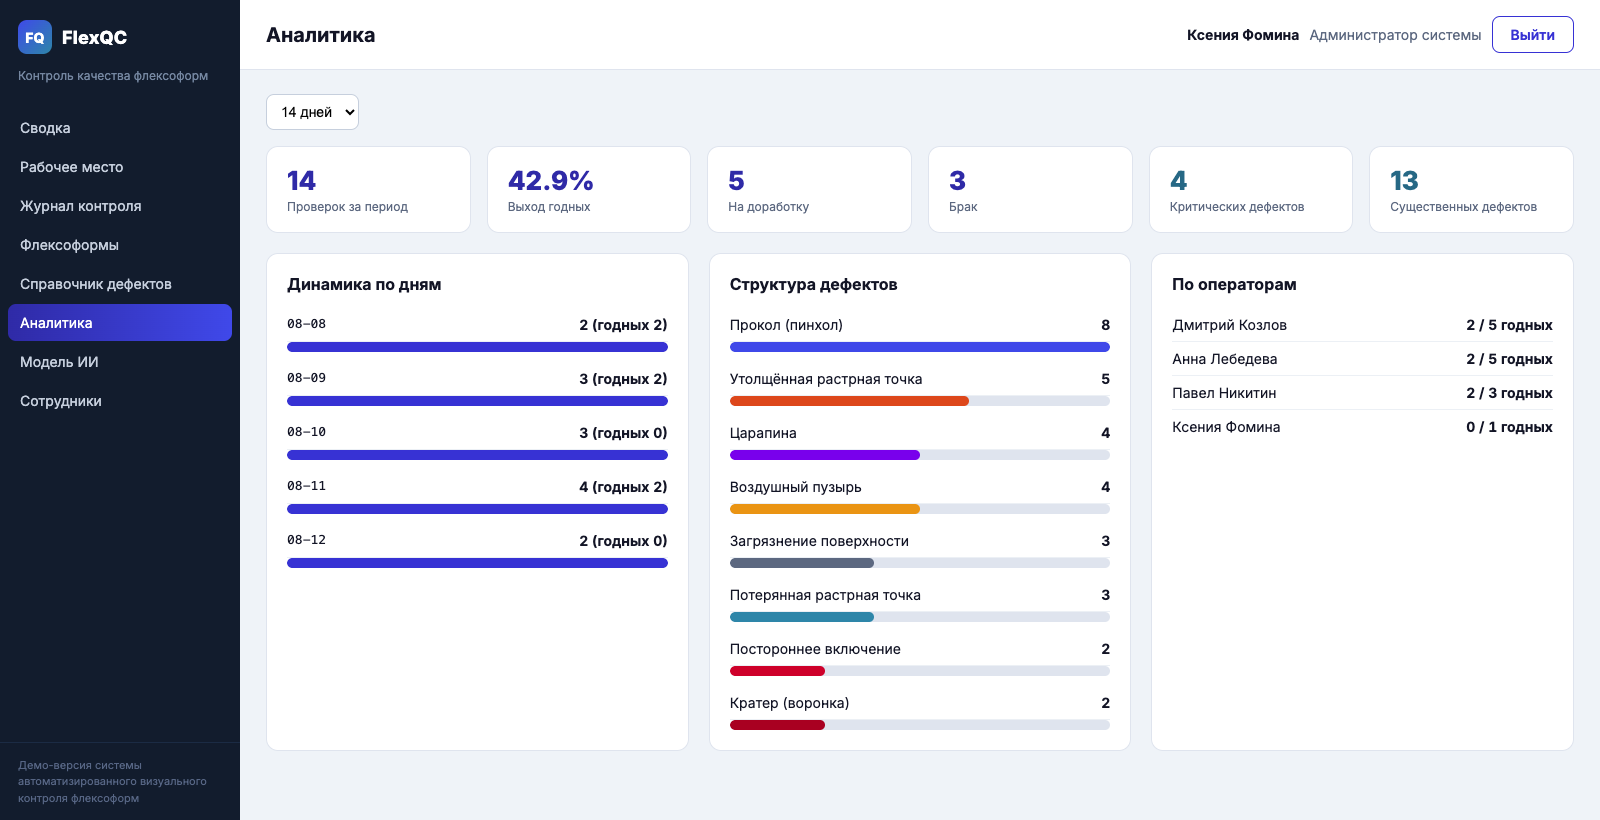Click the FlexQC logo icon
Screen dimensions: 1600x820
pyautogui.click(x=35, y=37)
